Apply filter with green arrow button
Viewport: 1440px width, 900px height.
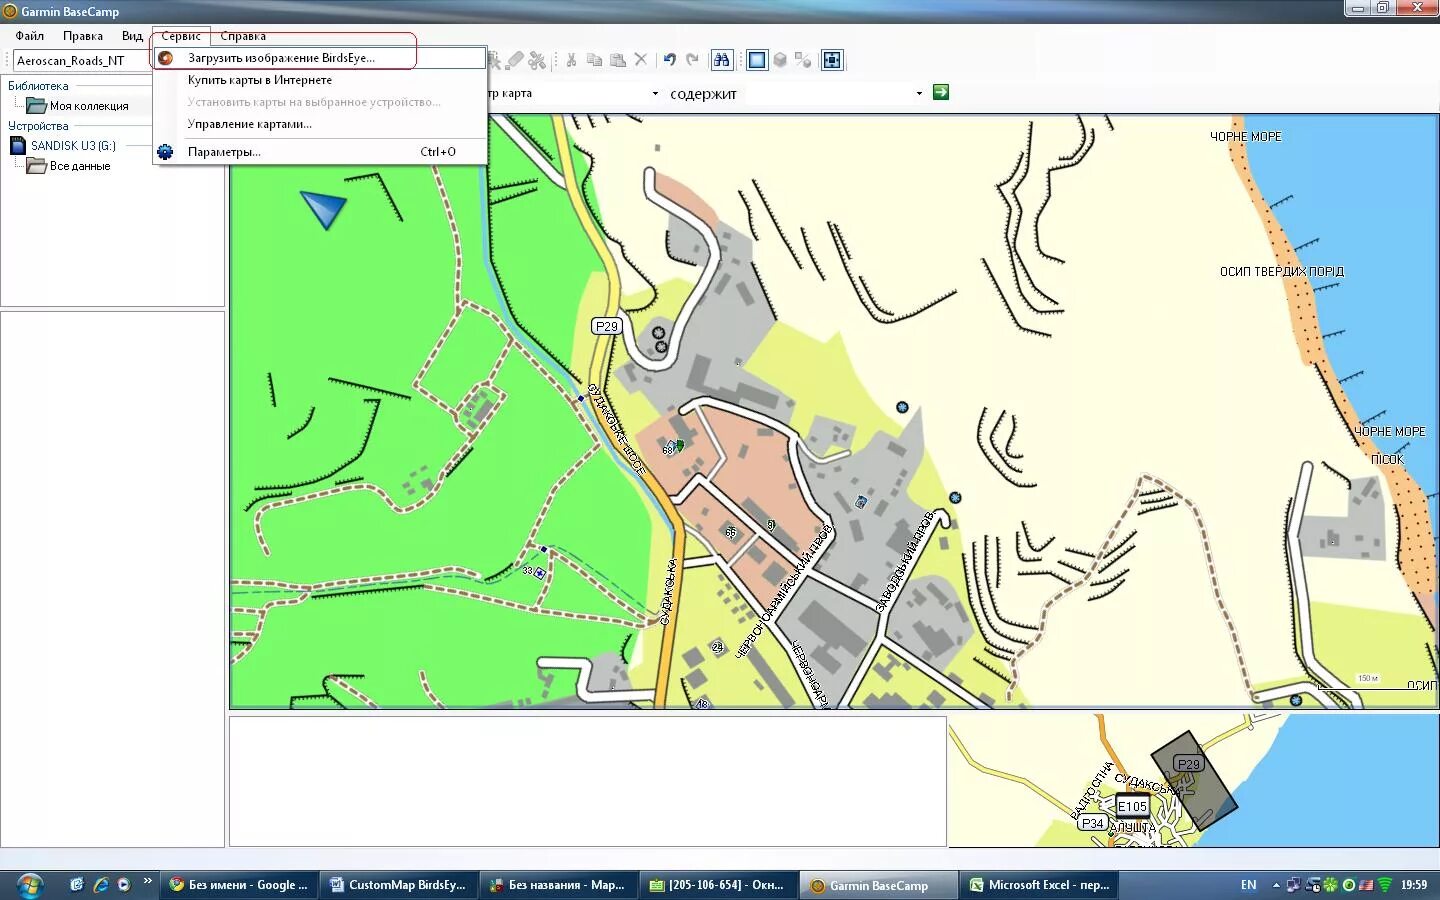coord(941,92)
